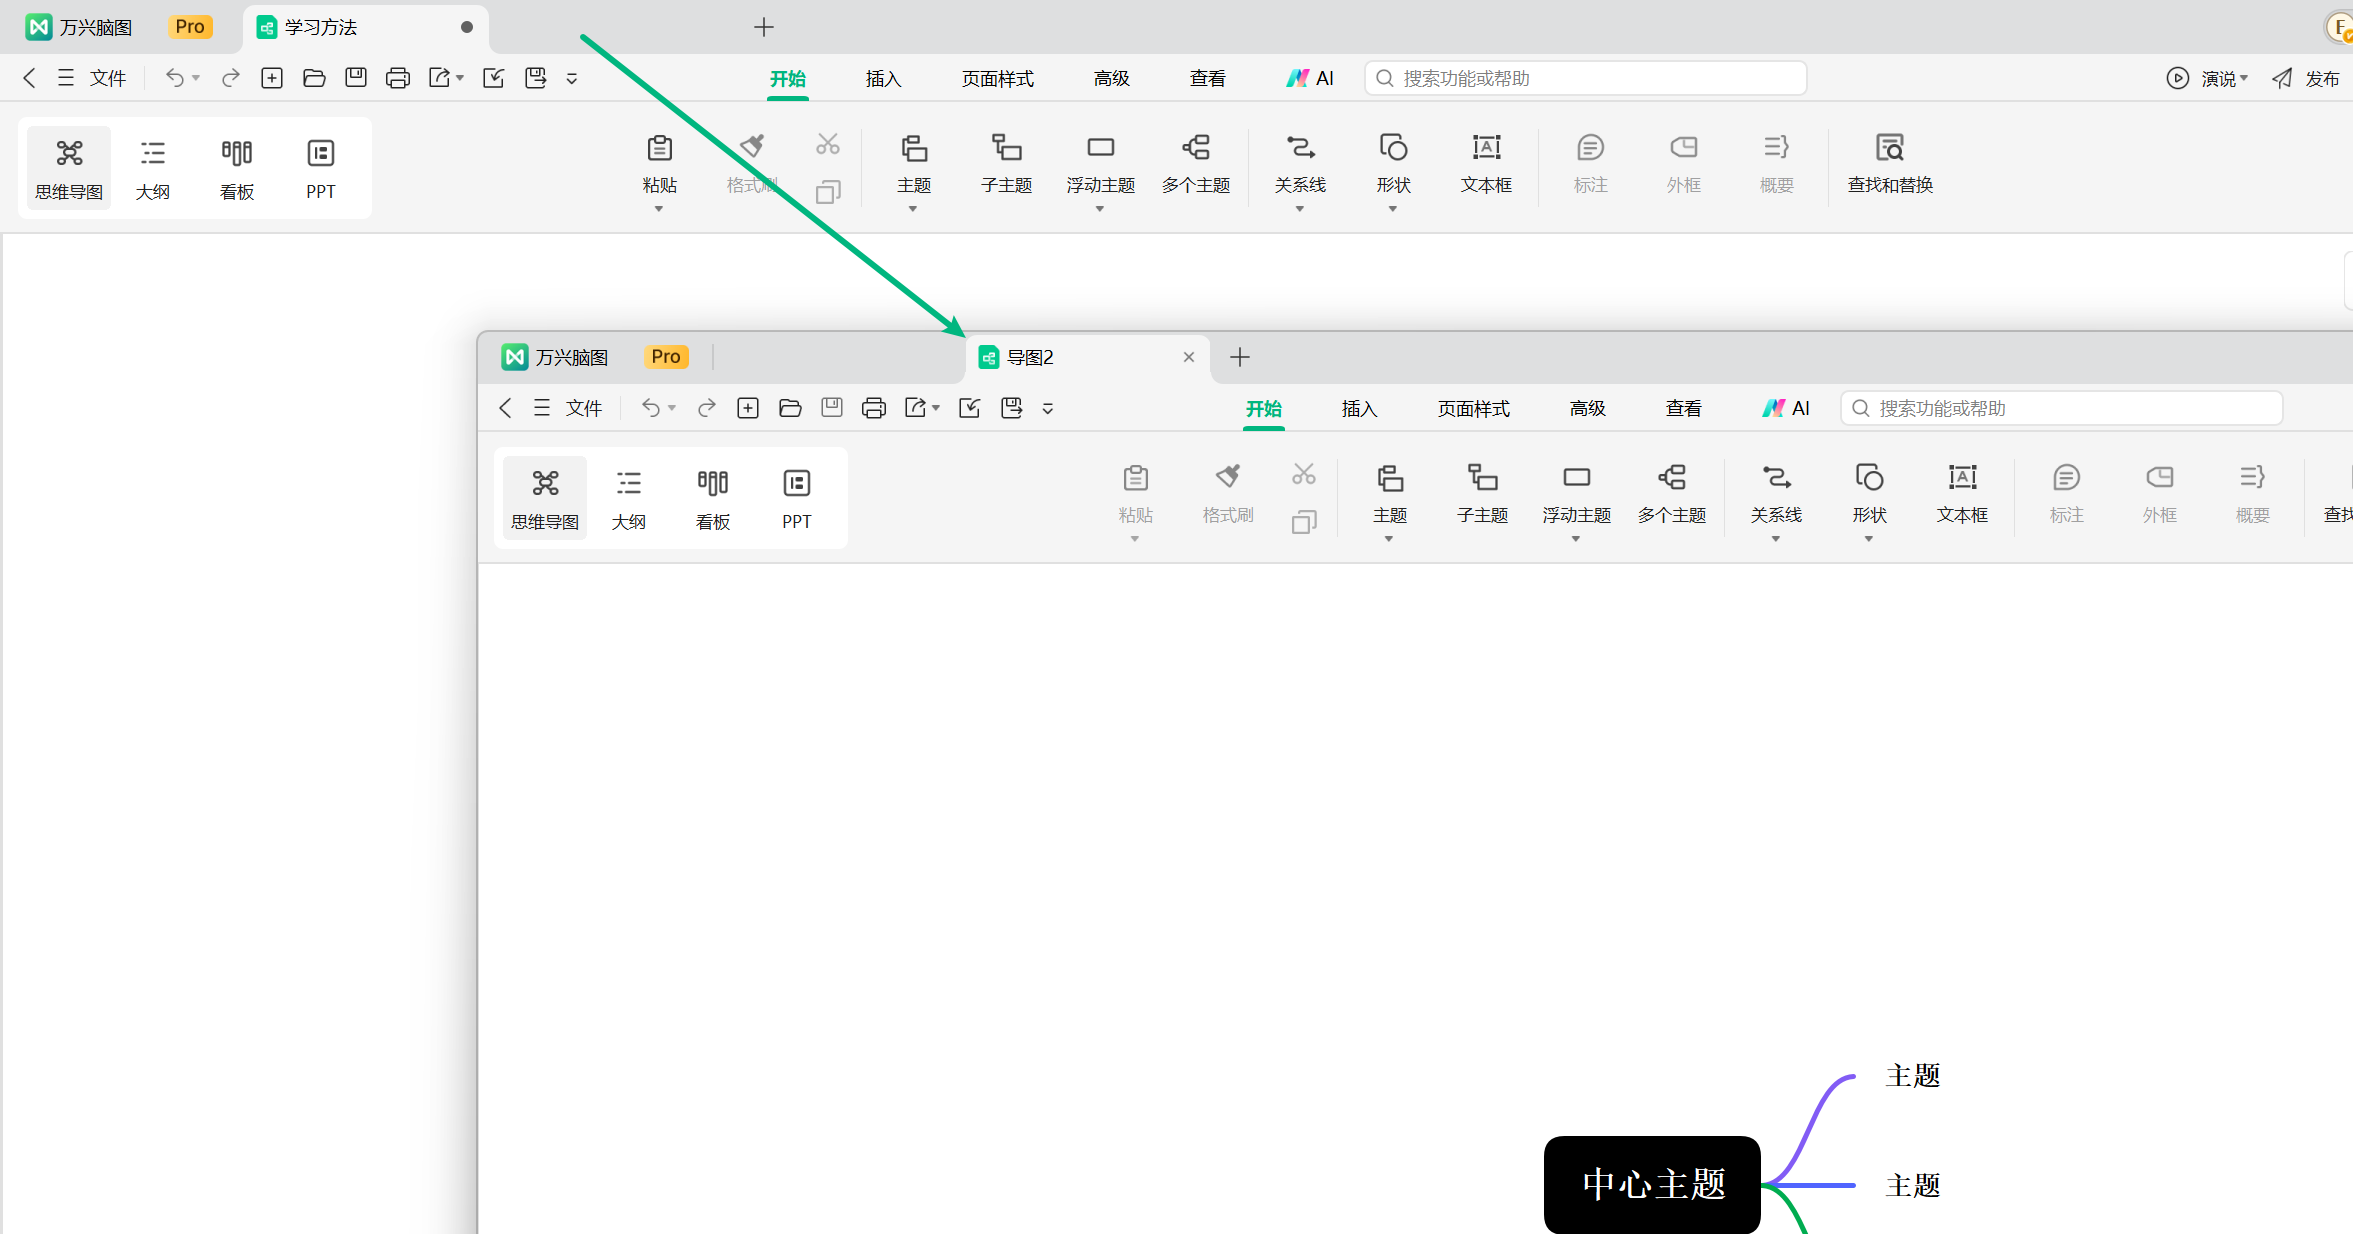Click new document icon in front window toolbar
This screenshot has height=1234, width=2353.
coord(748,408)
